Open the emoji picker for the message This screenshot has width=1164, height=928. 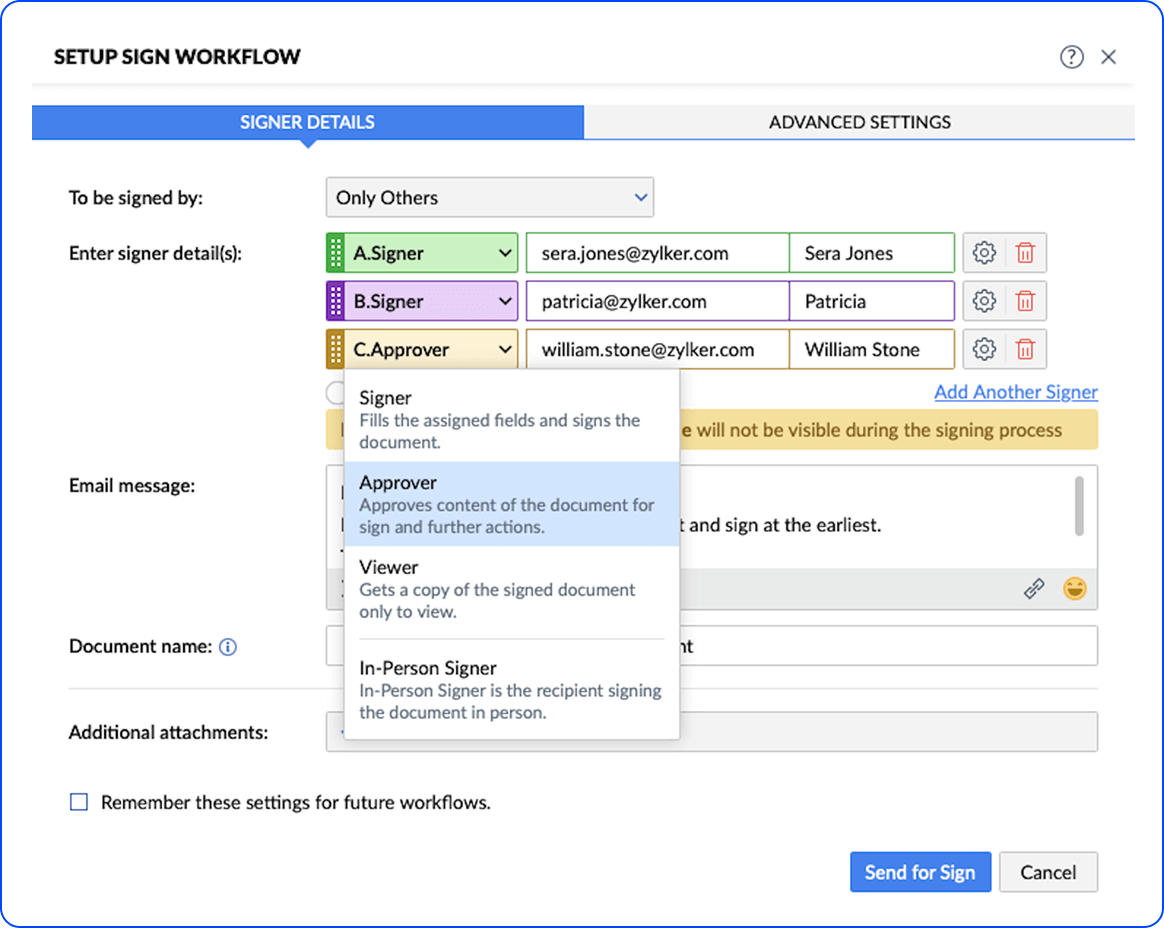pos(1075,589)
